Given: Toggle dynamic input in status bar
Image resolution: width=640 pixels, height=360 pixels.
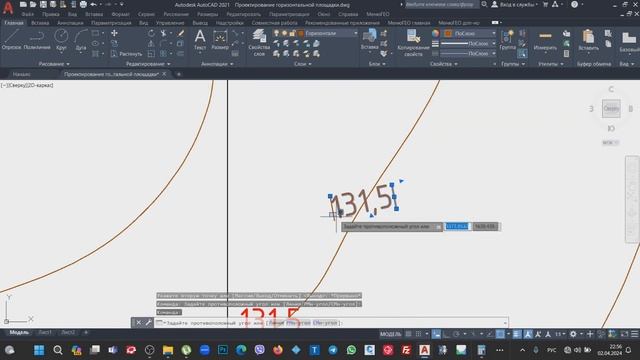Looking at the screenshot, I should [x=436, y=334].
